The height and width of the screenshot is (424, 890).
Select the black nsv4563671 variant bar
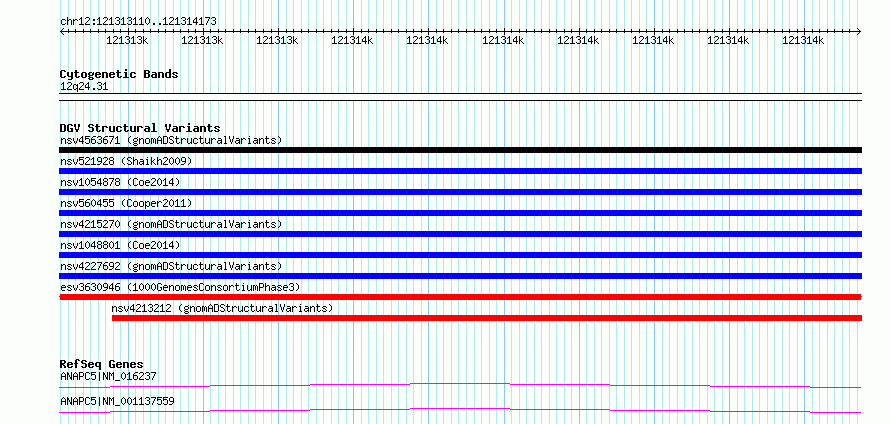(460, 150)
